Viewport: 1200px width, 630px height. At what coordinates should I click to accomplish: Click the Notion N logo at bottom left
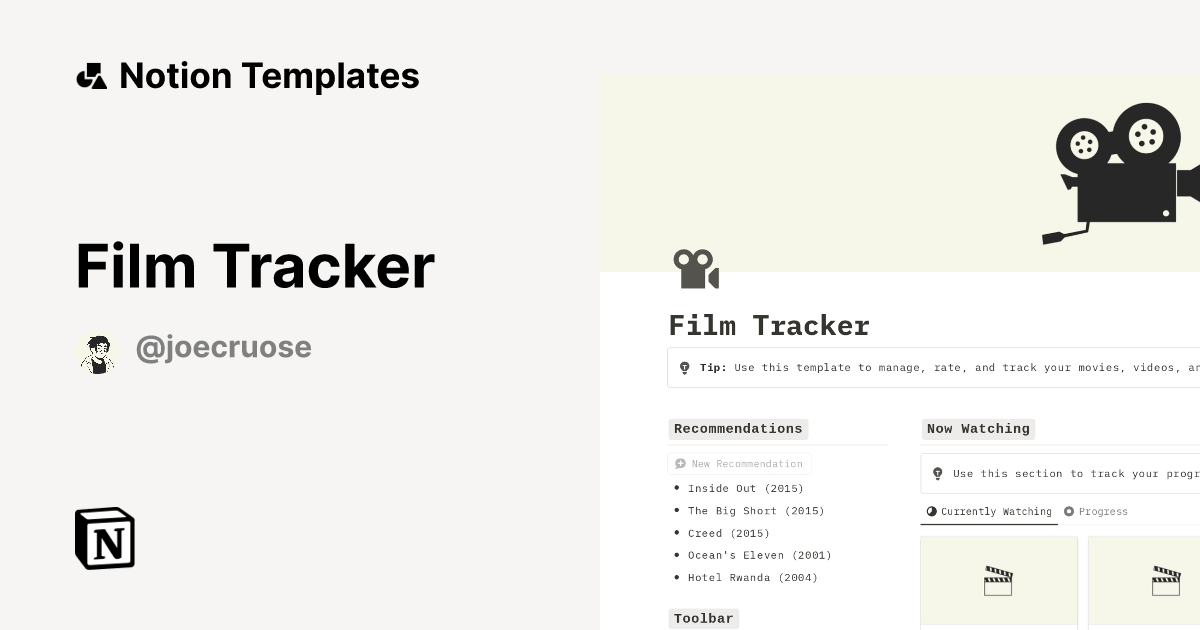coord(104,538)
